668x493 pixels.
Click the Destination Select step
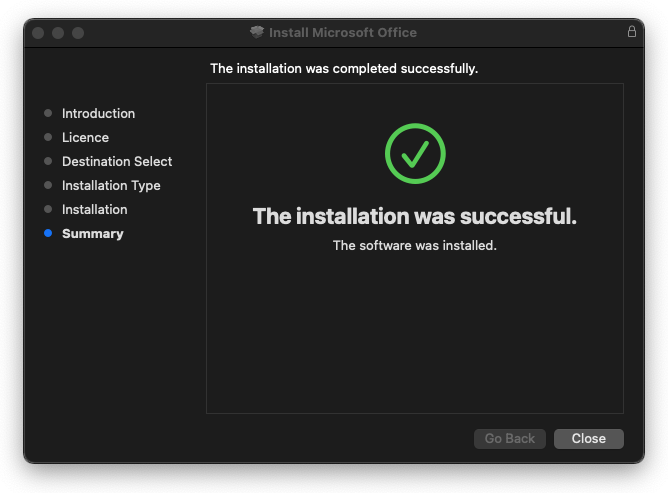coord(117,162)
